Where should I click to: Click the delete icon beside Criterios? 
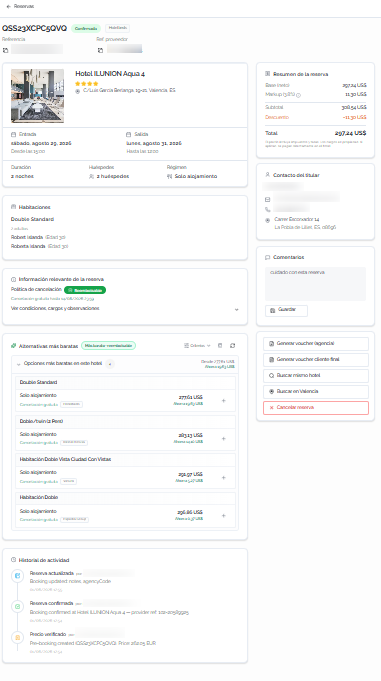tap(220, 346)
